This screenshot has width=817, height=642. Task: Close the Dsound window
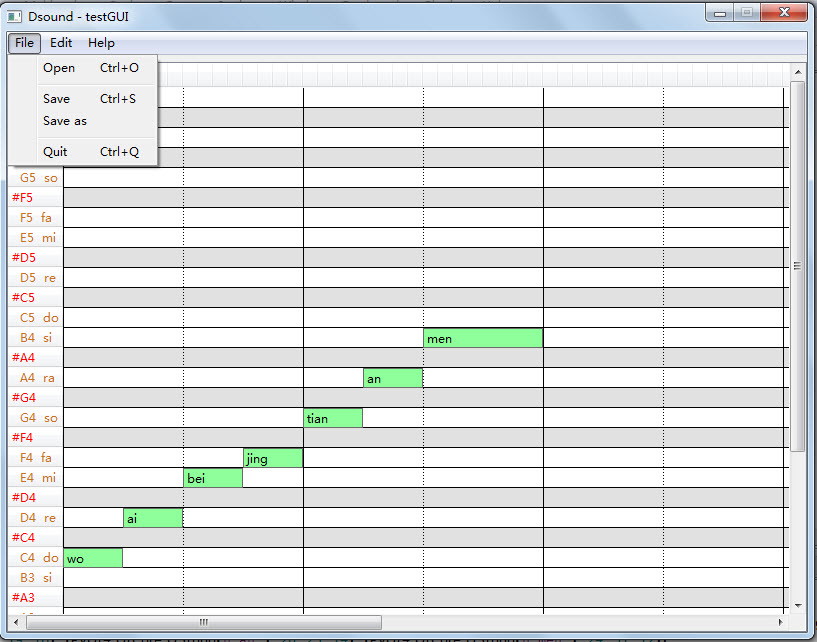pyautogui.click(x=784, y=13)
